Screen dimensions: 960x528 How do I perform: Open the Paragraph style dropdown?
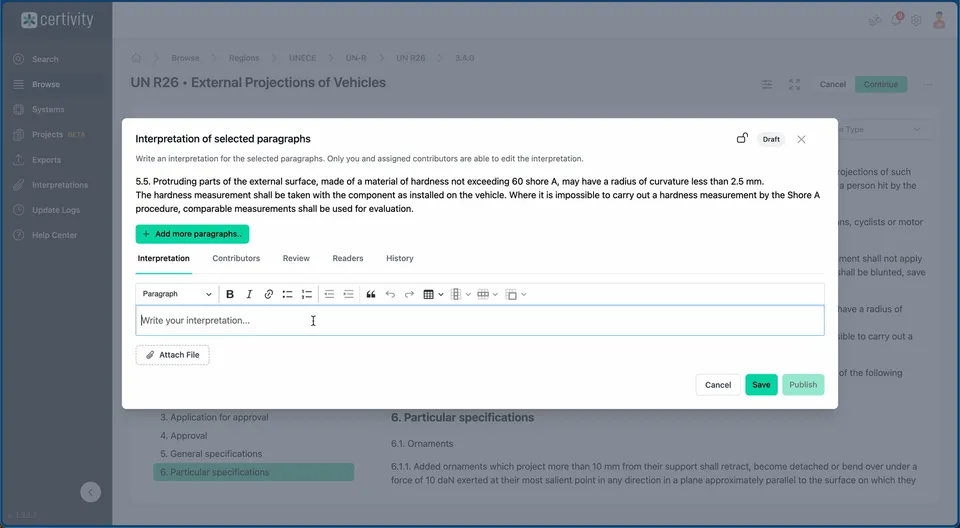pos(177,294)
